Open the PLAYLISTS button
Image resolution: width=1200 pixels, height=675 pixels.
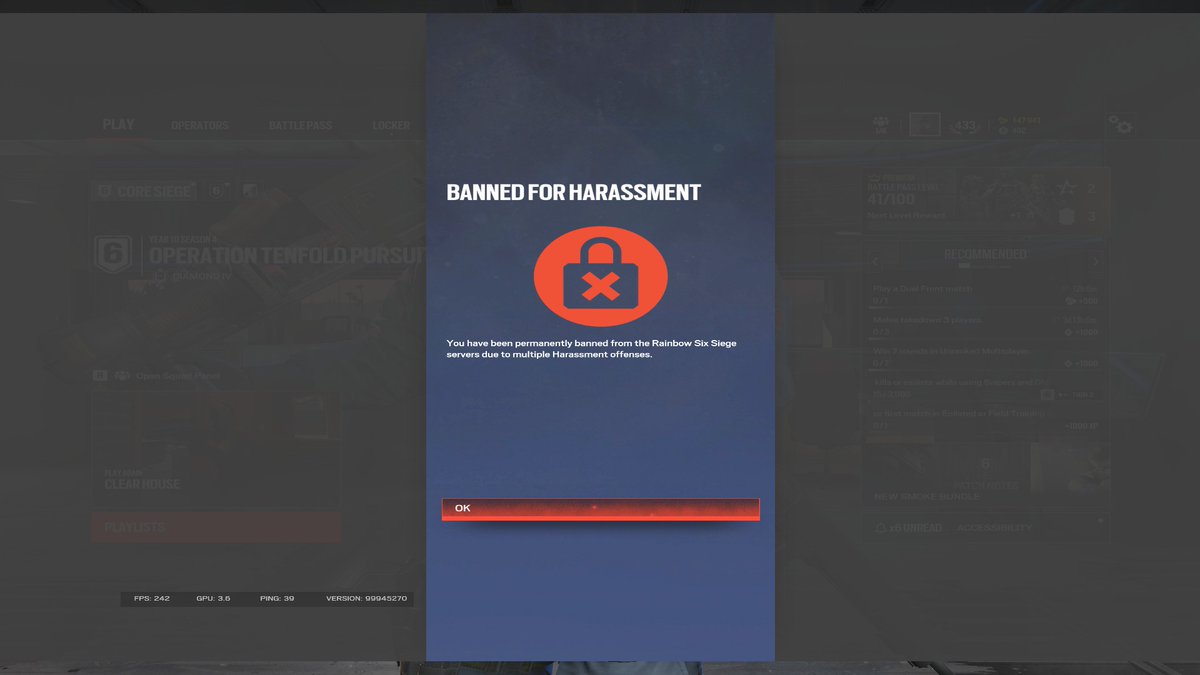coord(216,527)
